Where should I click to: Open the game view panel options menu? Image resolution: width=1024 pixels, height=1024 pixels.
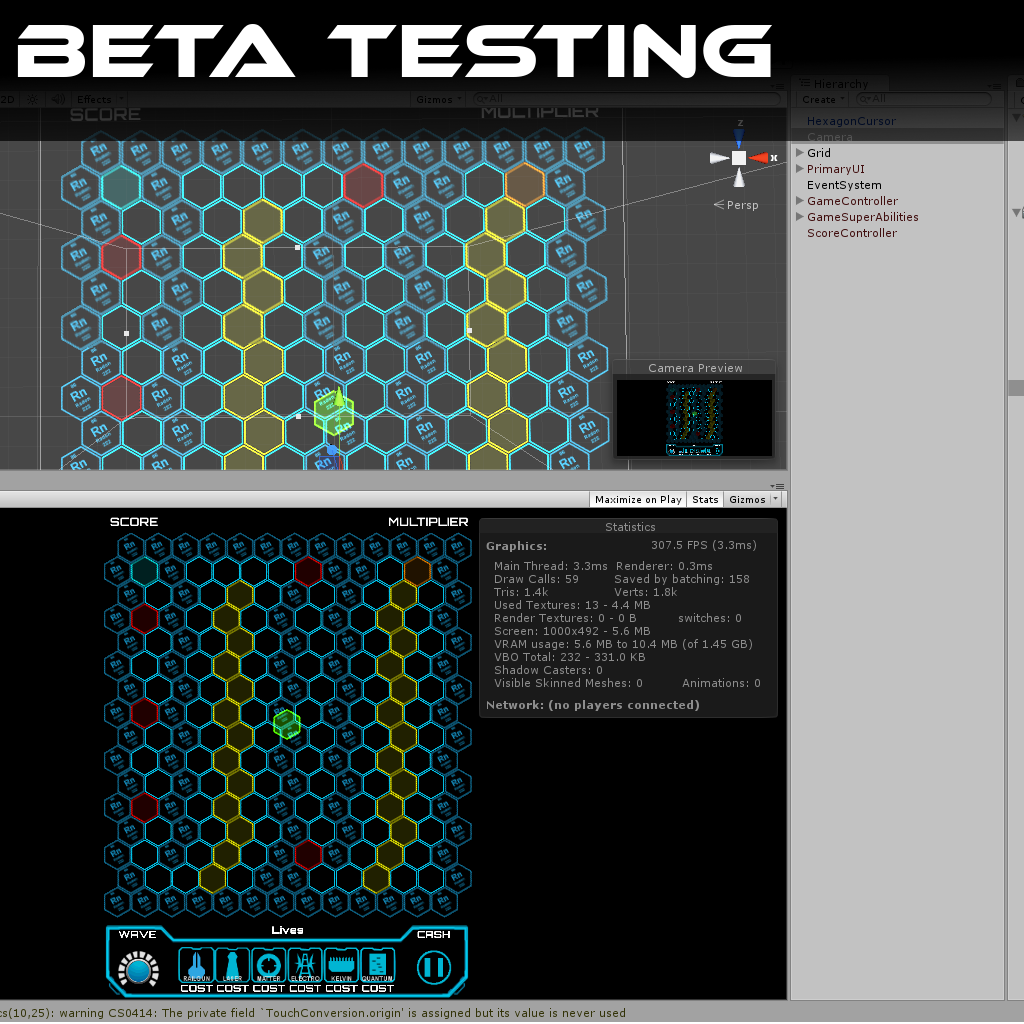click(x=777, y=486)
